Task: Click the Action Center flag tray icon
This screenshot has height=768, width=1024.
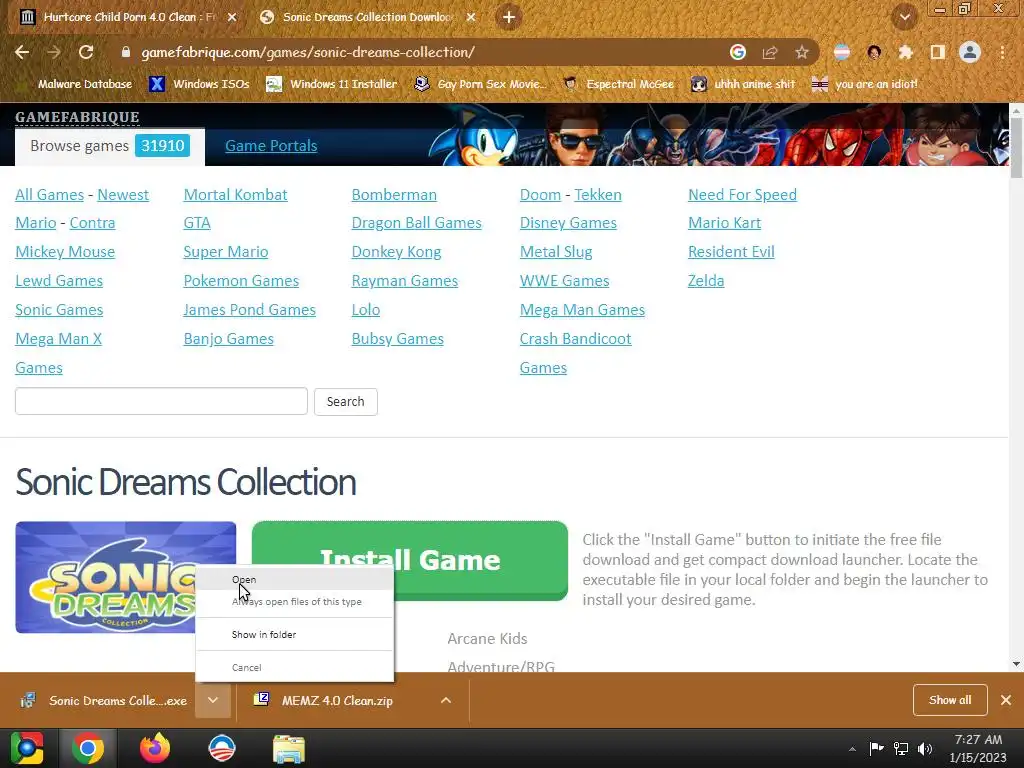Action: (876, 748)
